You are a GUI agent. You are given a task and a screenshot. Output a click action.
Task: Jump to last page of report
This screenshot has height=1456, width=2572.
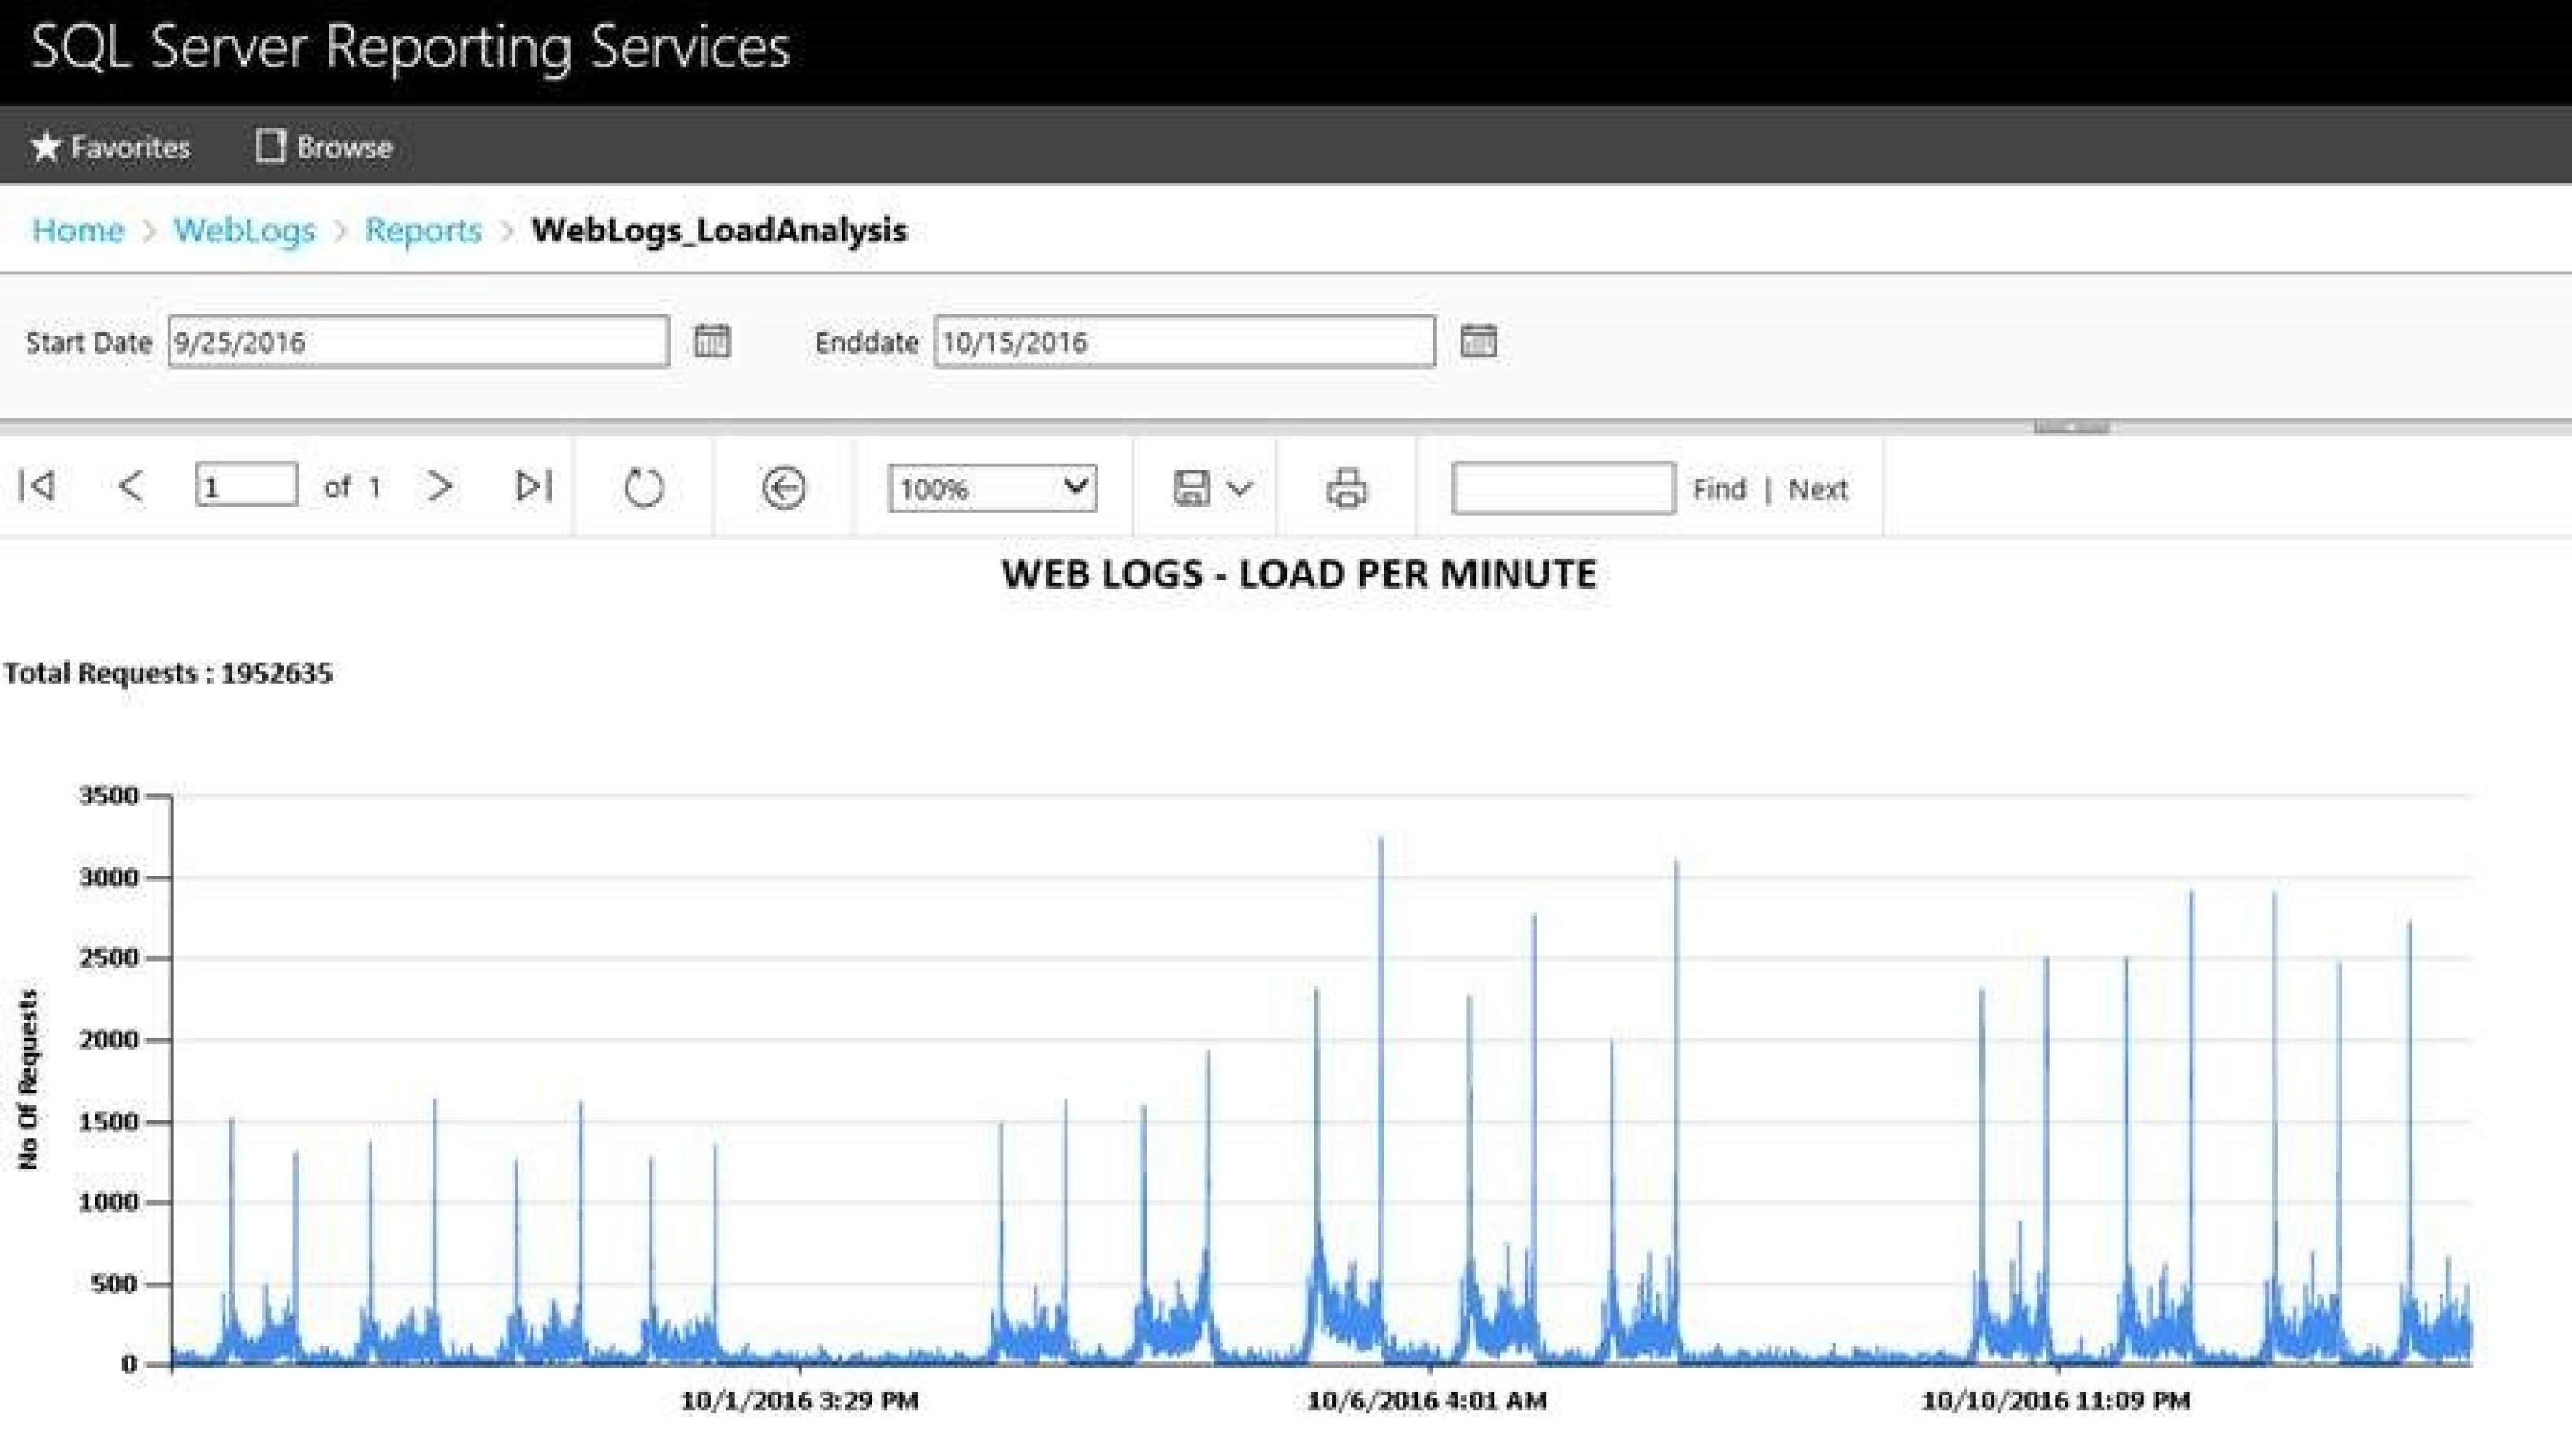tap(533, 487)
